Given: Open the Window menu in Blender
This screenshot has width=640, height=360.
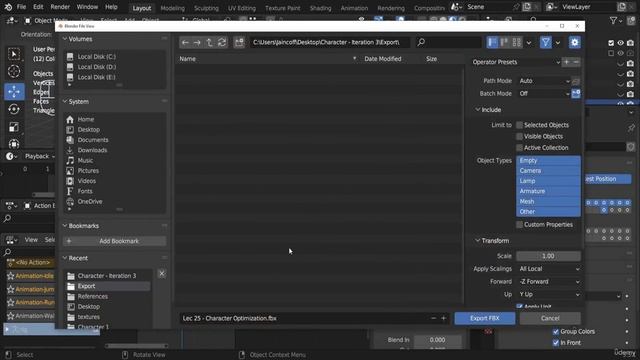Looking at the screenshot, I should (87, 7).
